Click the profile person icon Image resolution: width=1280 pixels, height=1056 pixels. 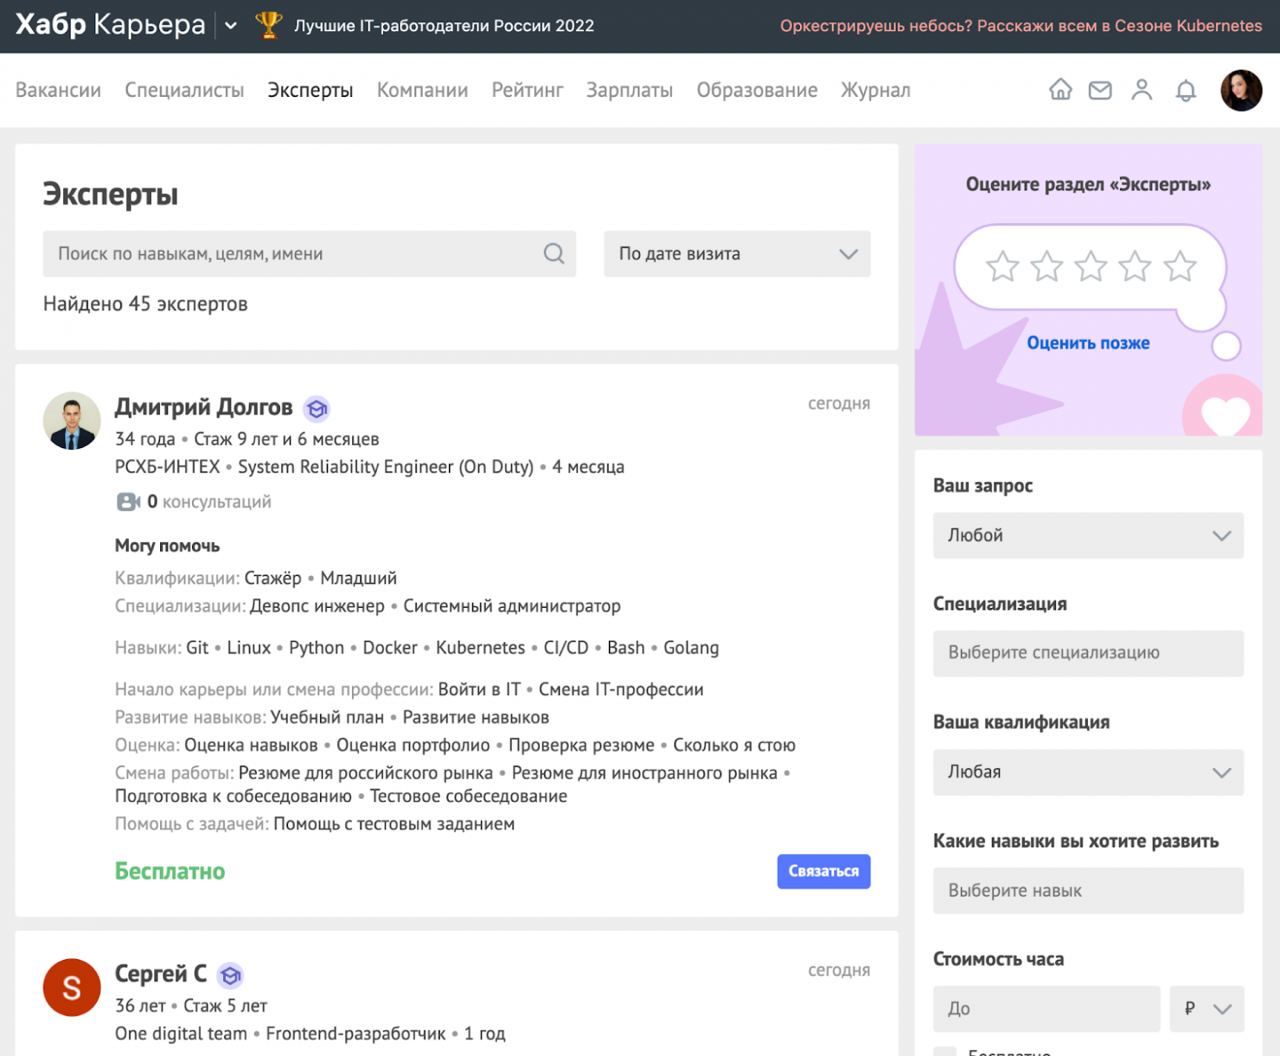1141,90
